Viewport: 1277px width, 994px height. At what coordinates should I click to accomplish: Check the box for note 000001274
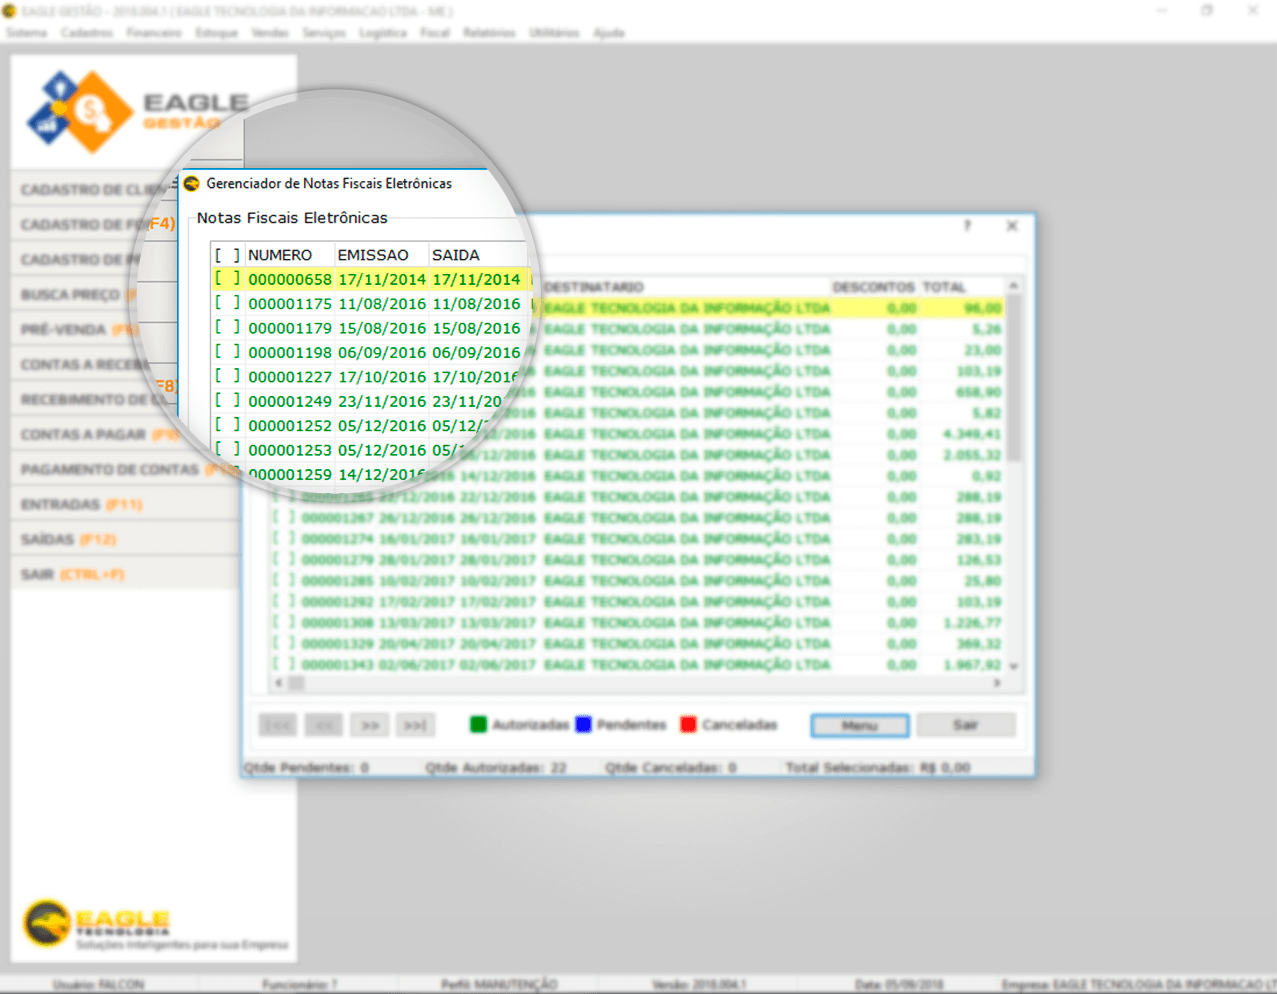(x=285, y=539)
